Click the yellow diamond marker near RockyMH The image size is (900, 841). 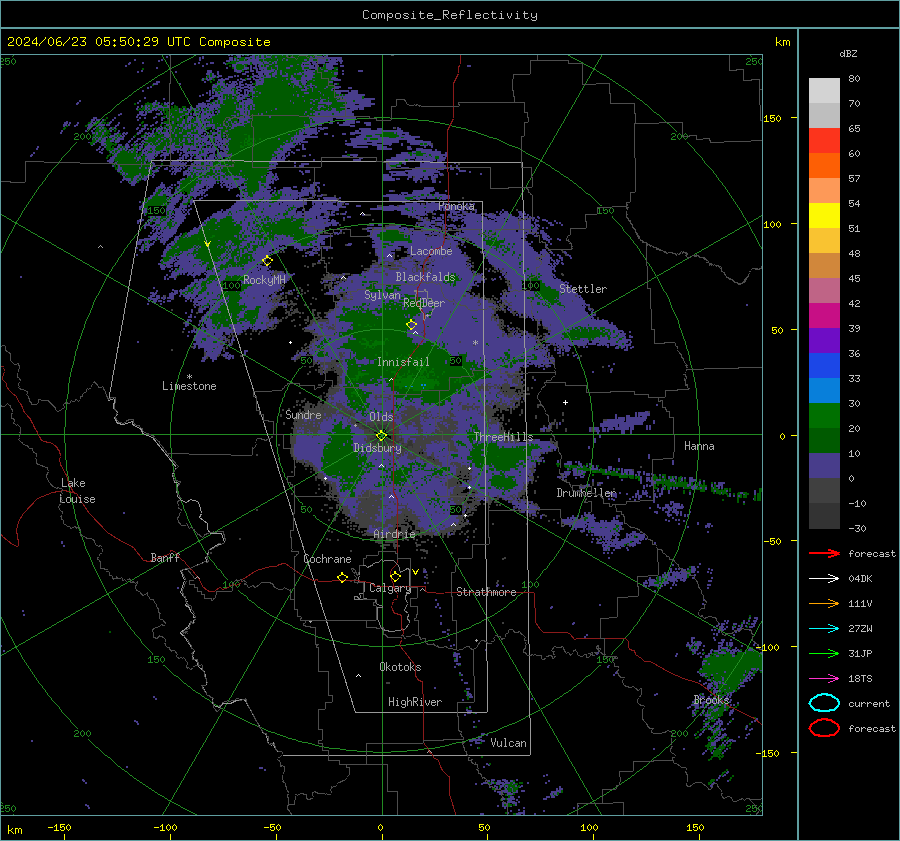267,261
